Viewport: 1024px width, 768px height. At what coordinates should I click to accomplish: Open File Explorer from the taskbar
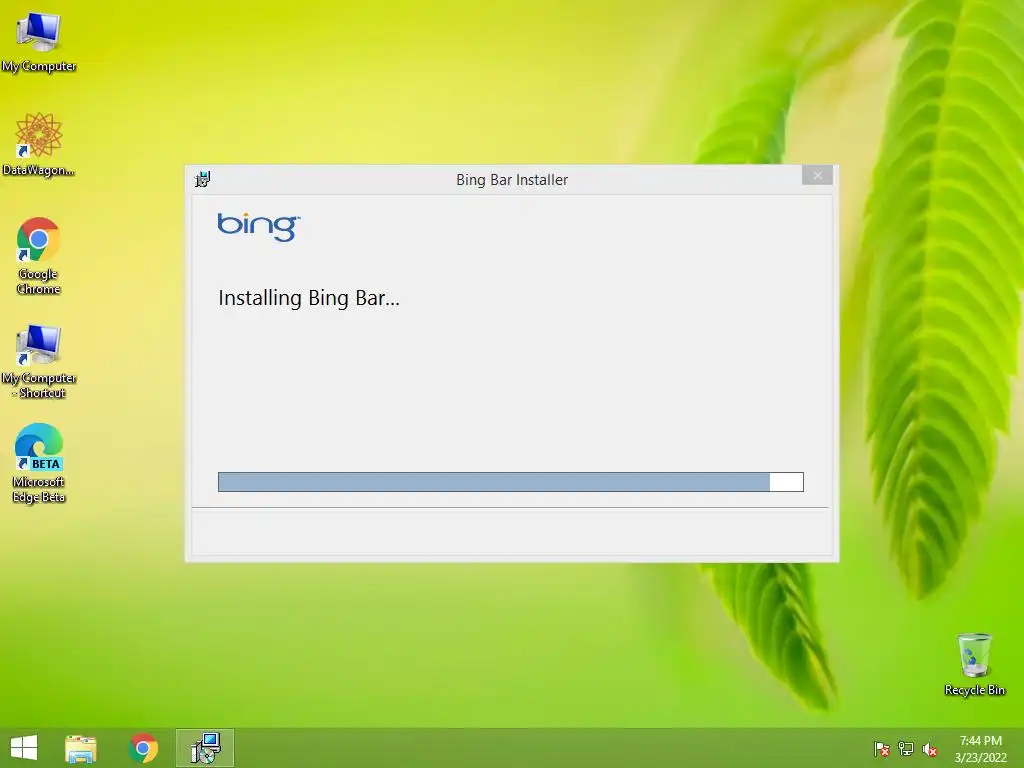[x=81, y=748]
